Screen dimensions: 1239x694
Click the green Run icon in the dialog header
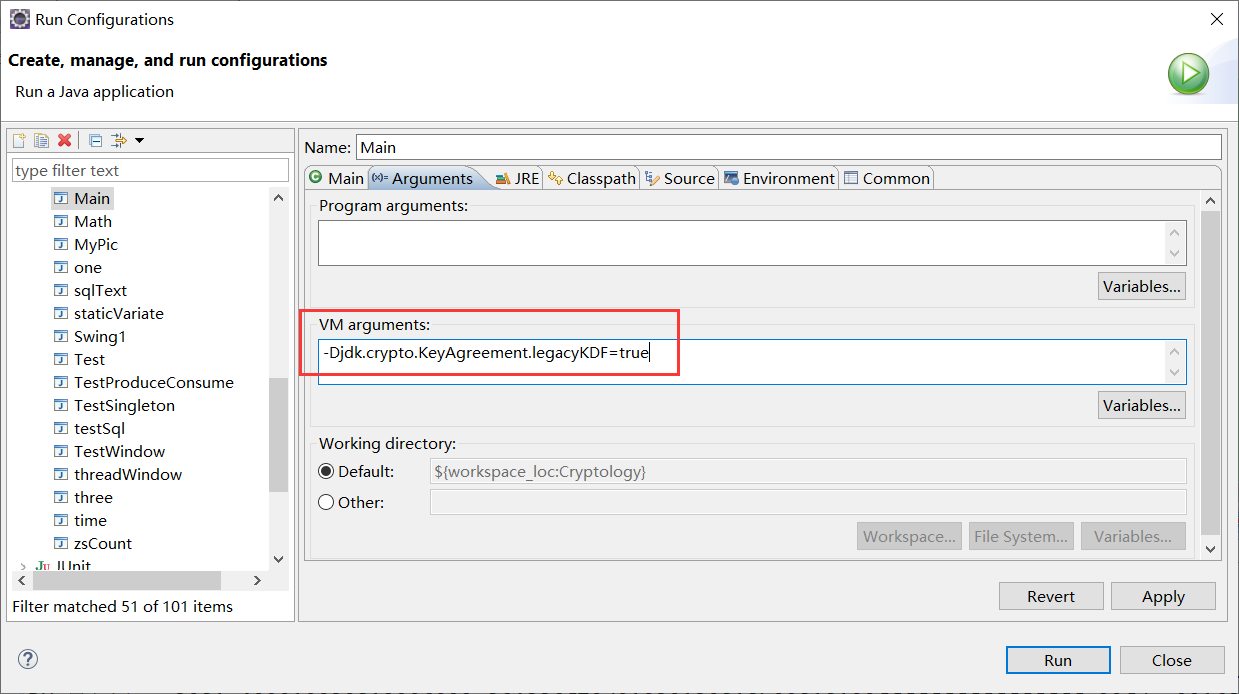coord(1188,74)
